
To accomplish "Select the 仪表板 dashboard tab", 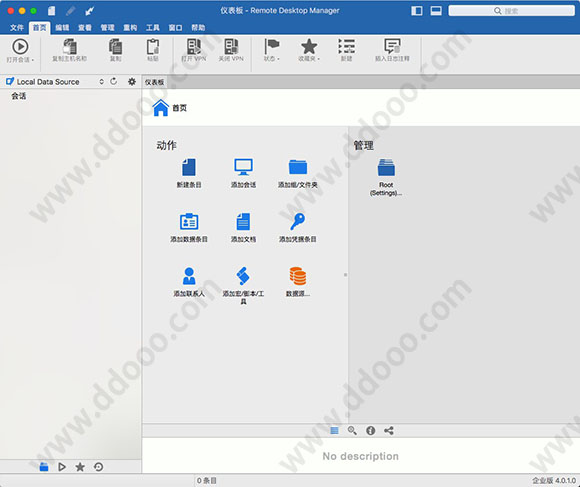I will coord(154,82).
